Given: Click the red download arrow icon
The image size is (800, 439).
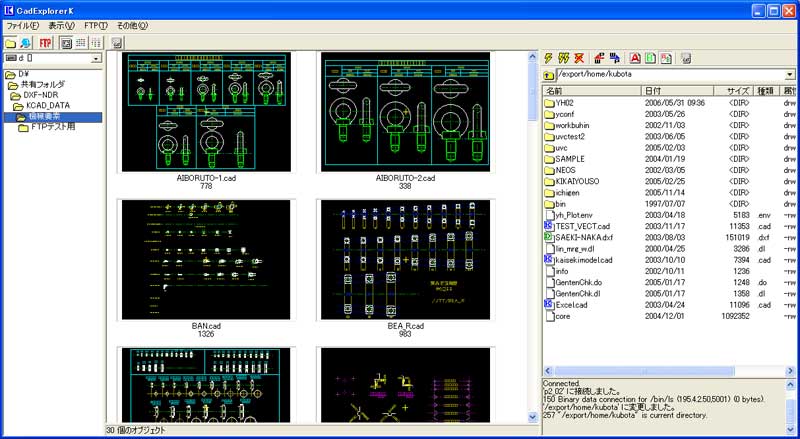Looking at the screenshot, I should [x=599, y=58].
